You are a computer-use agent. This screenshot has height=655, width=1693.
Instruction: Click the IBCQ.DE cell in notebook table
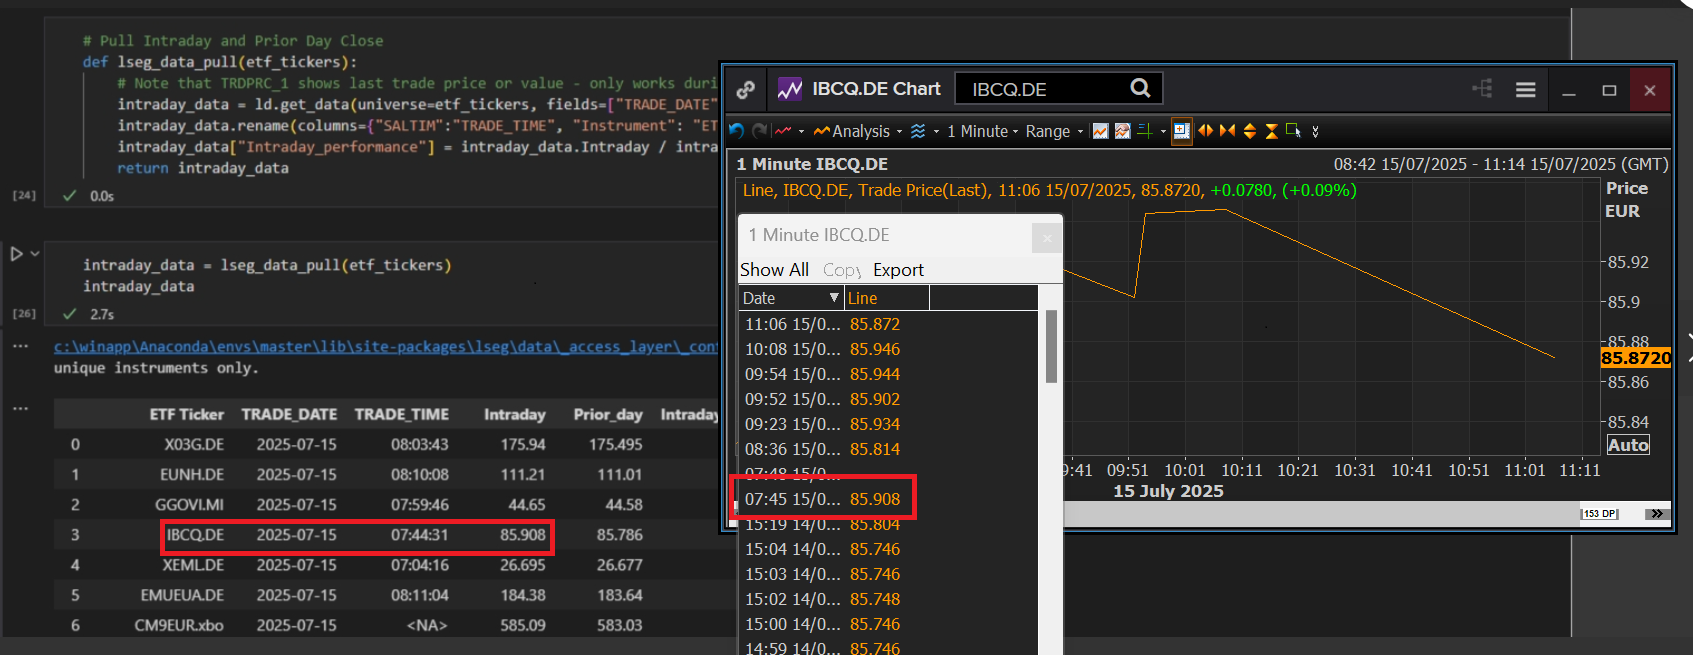coord(195,535)
